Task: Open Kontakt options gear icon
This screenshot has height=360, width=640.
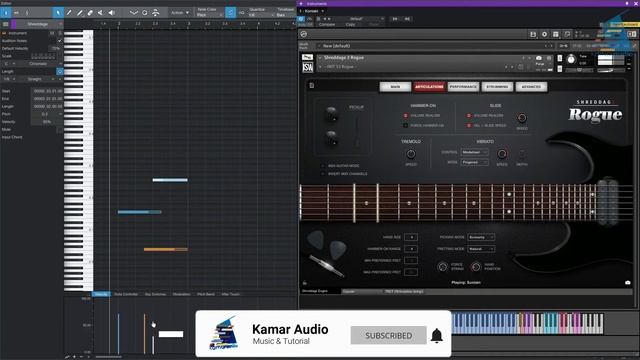Action: point(544,34)
